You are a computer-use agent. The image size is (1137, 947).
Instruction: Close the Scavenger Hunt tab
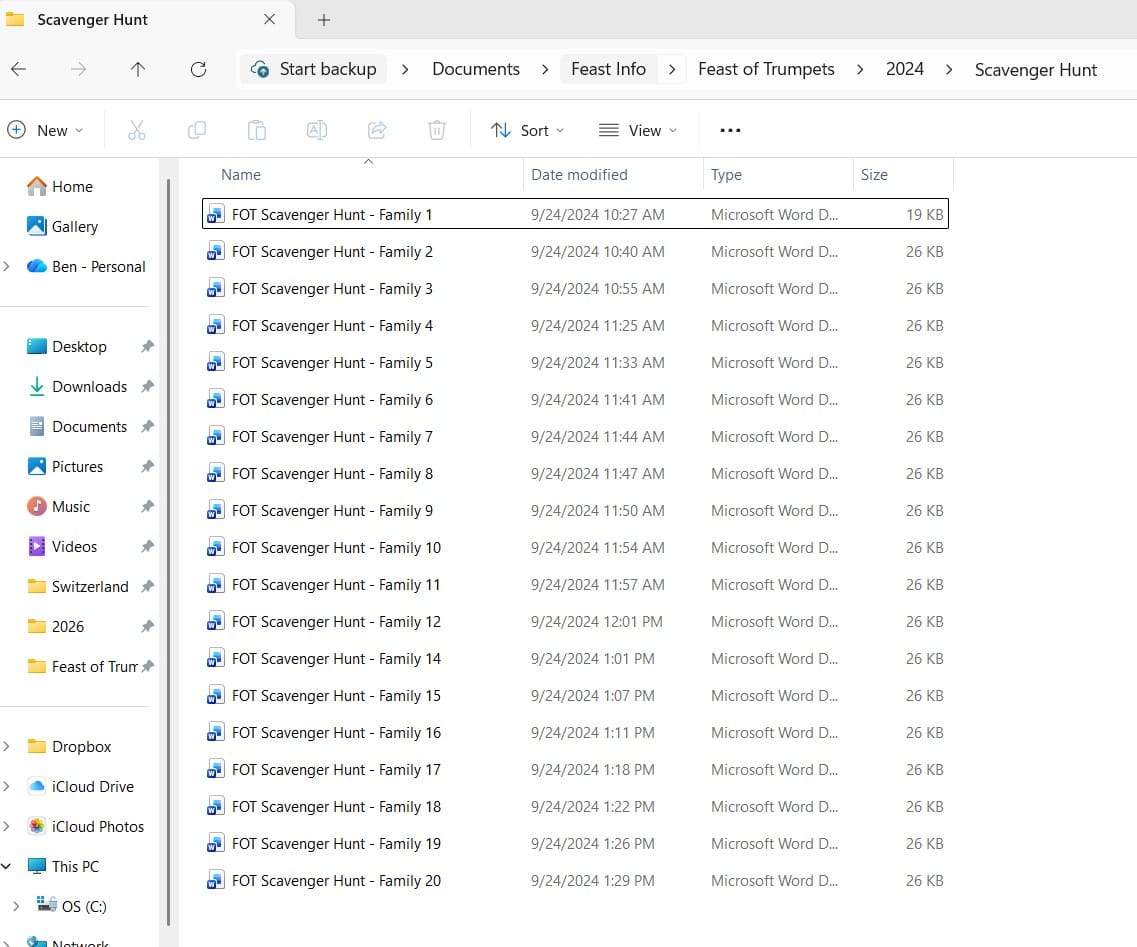click(x=270, y=20)
